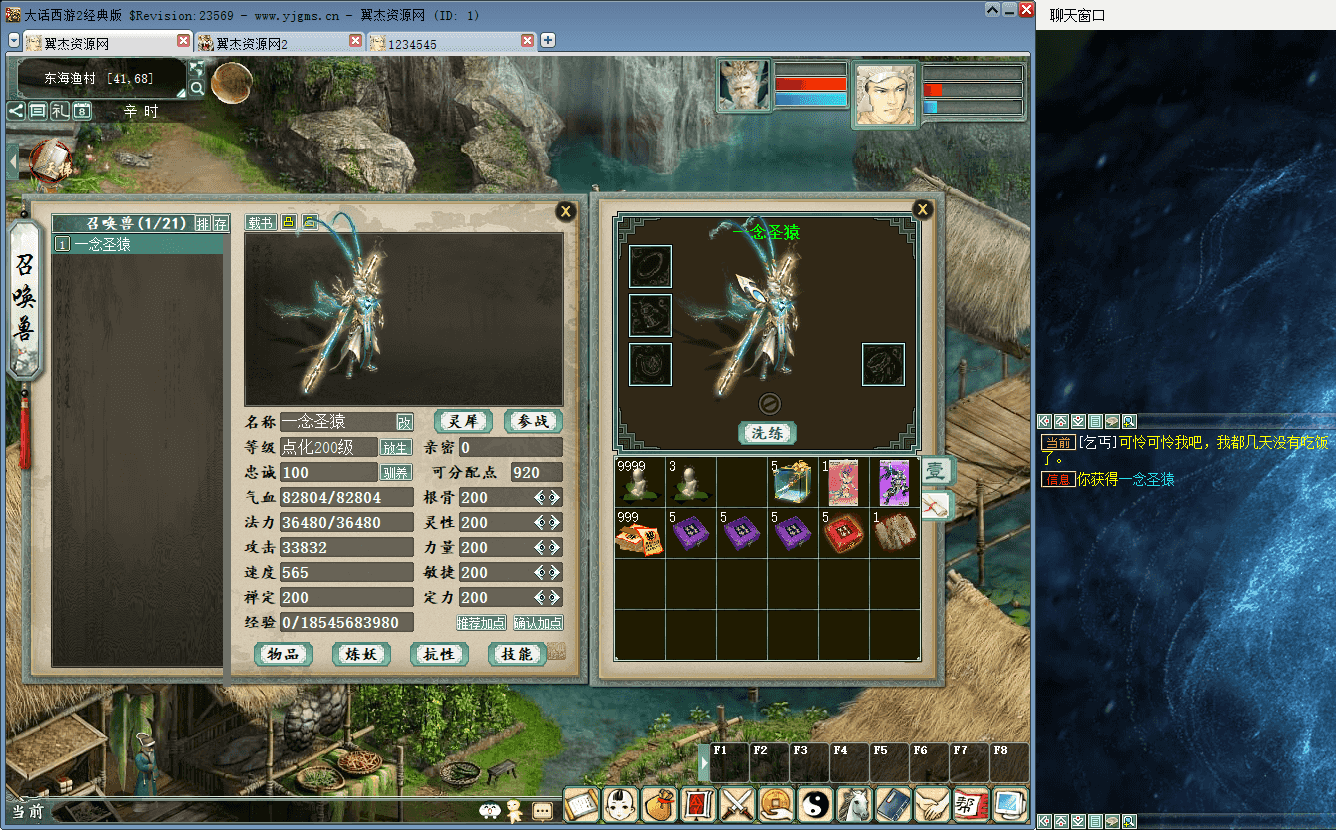Click the 灵性 attribute stepper arrows
Viewport: 1336px width, 830px height.
coord(548,522)
